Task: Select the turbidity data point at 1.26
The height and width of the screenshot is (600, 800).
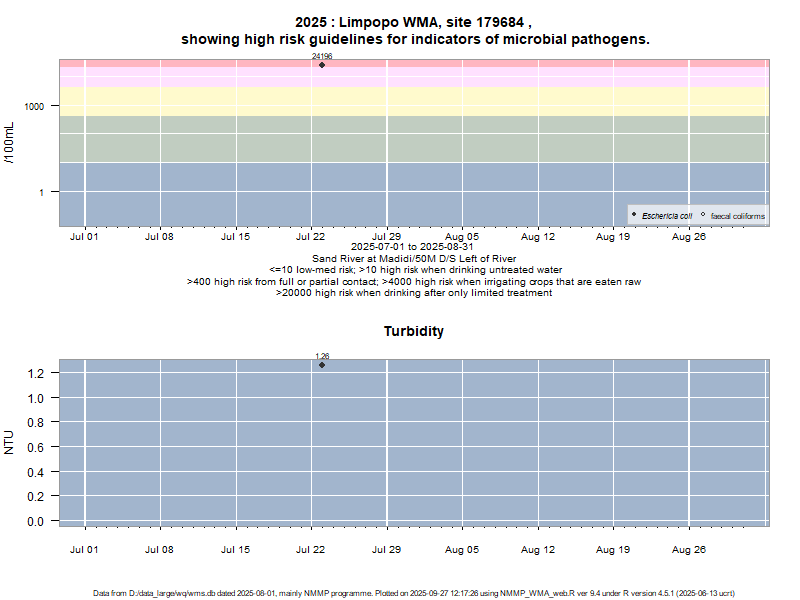Action: click(x=322, y=365)
